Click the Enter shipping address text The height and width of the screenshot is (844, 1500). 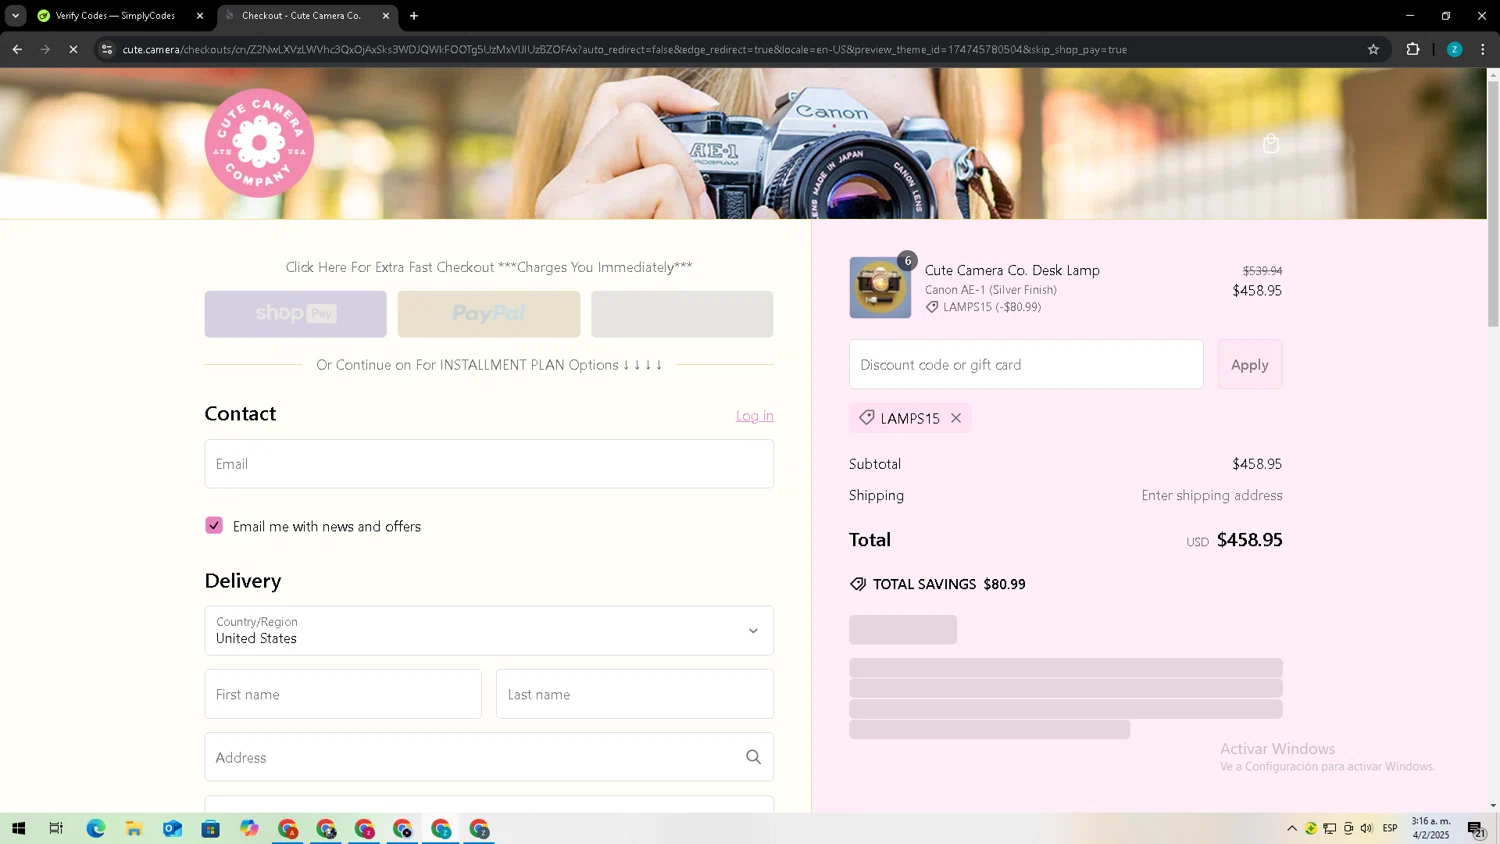[x=1212, y=495]
